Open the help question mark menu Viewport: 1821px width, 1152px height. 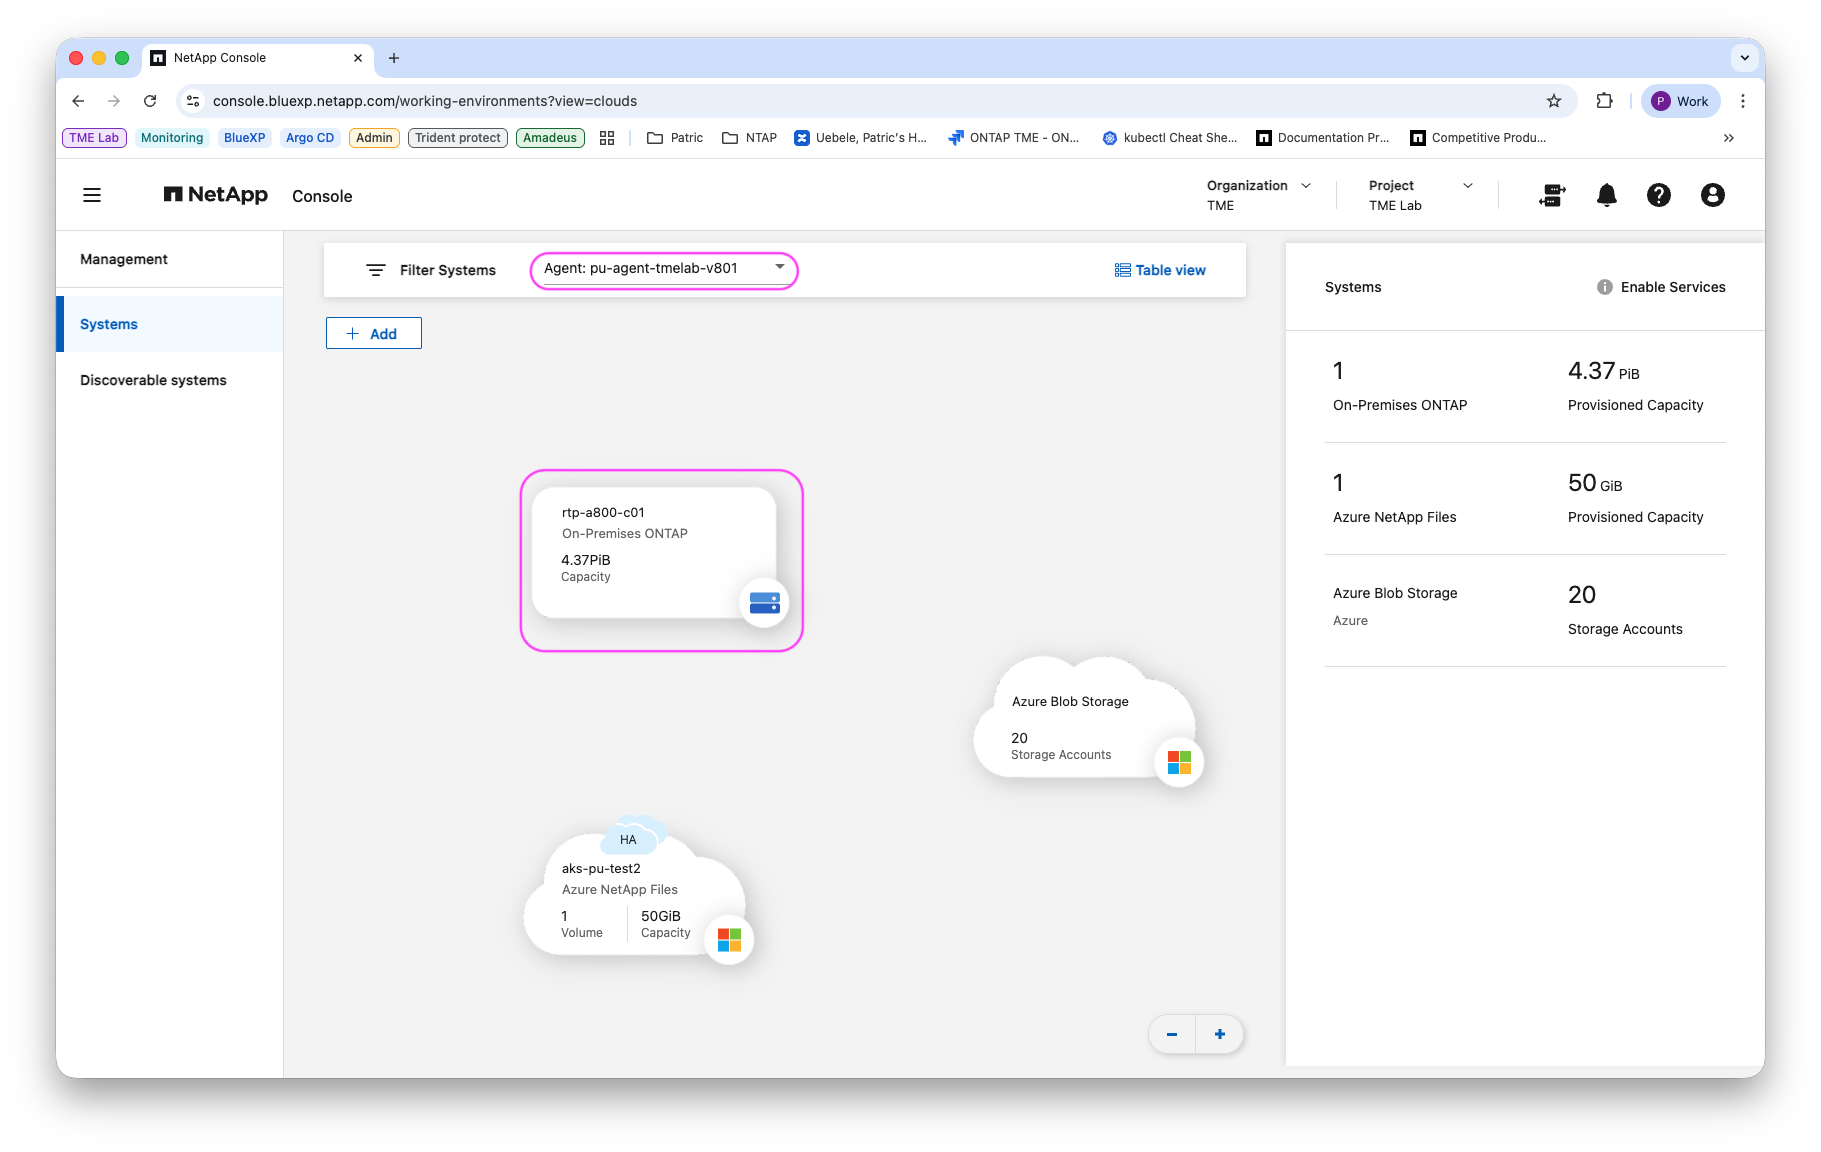[1659, 195]
